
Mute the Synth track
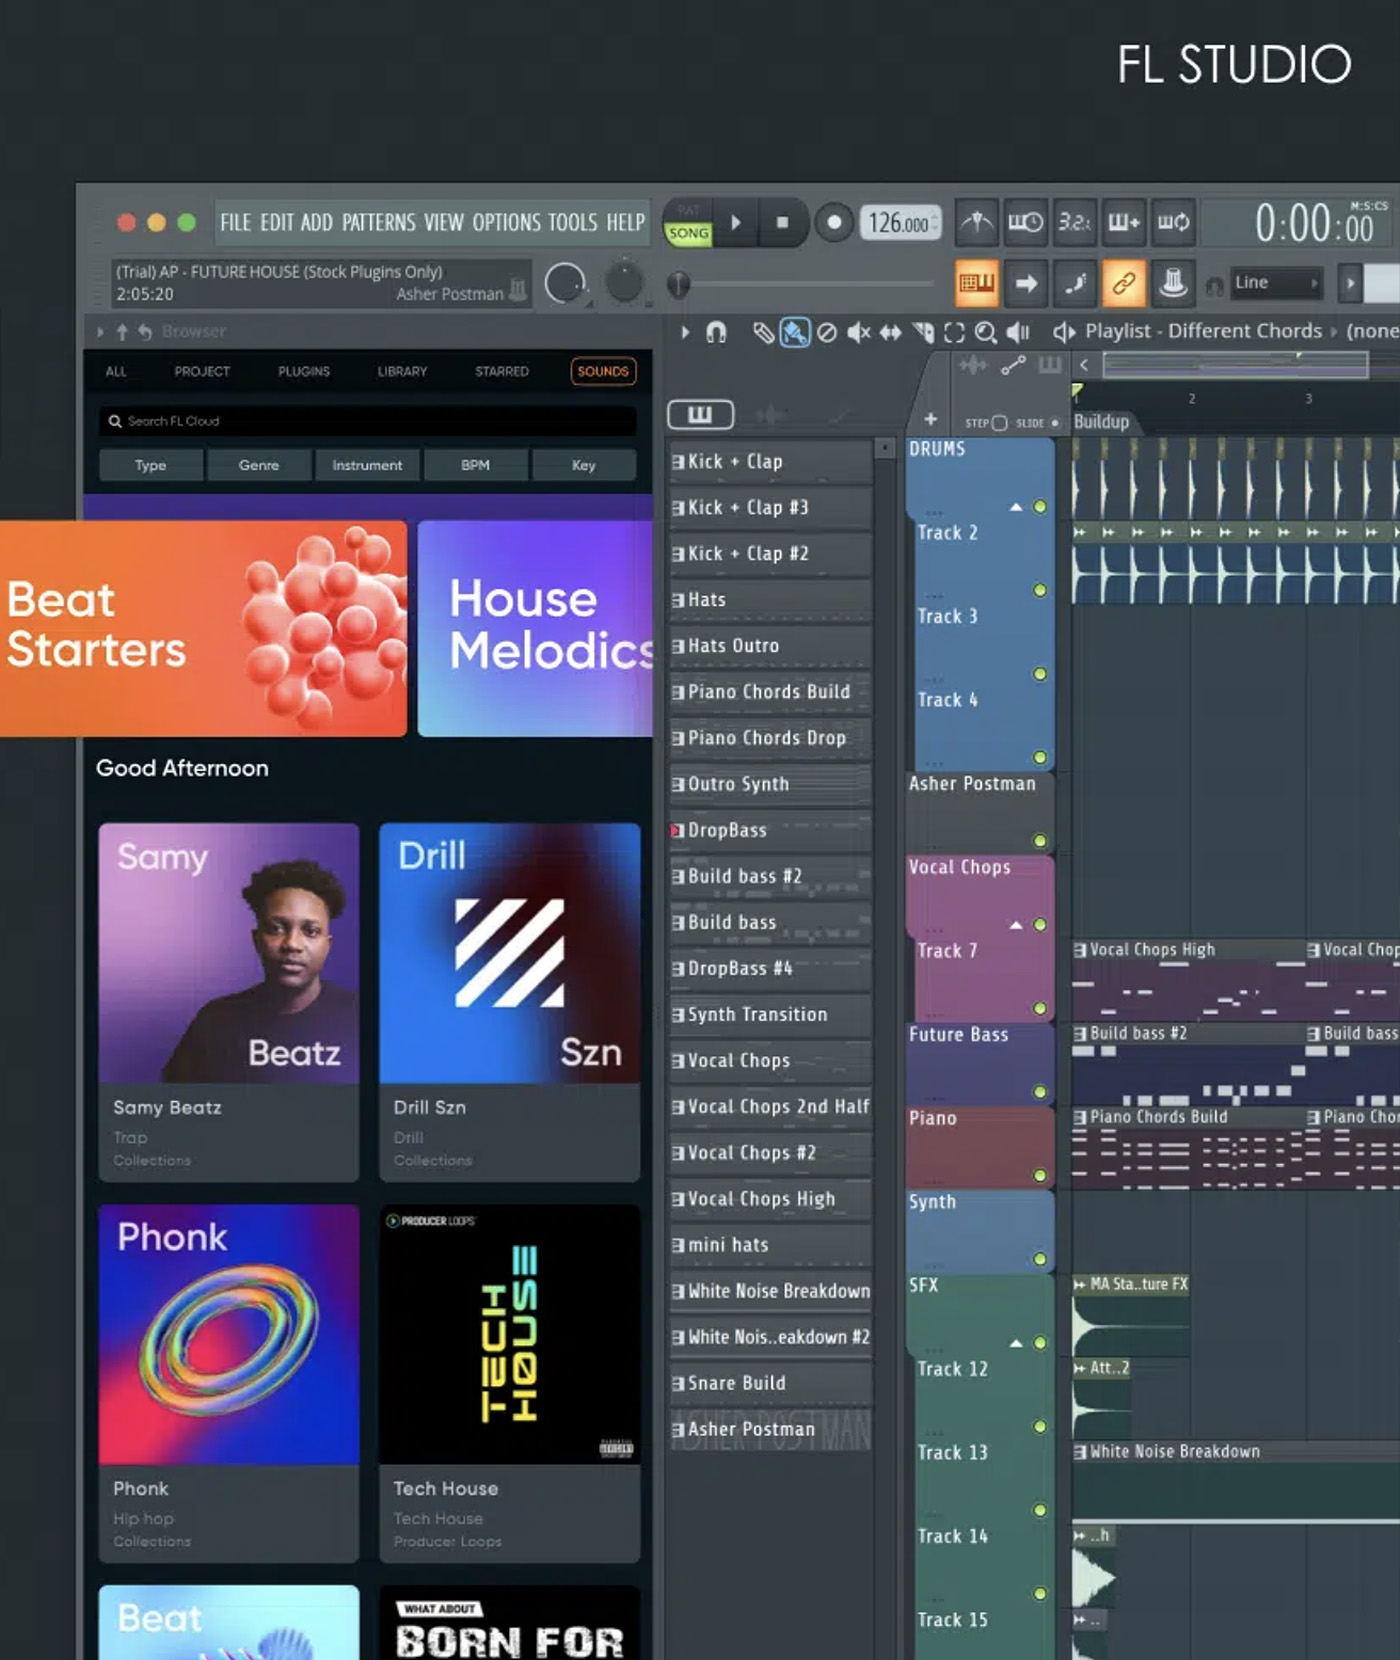point(1040,1259)
